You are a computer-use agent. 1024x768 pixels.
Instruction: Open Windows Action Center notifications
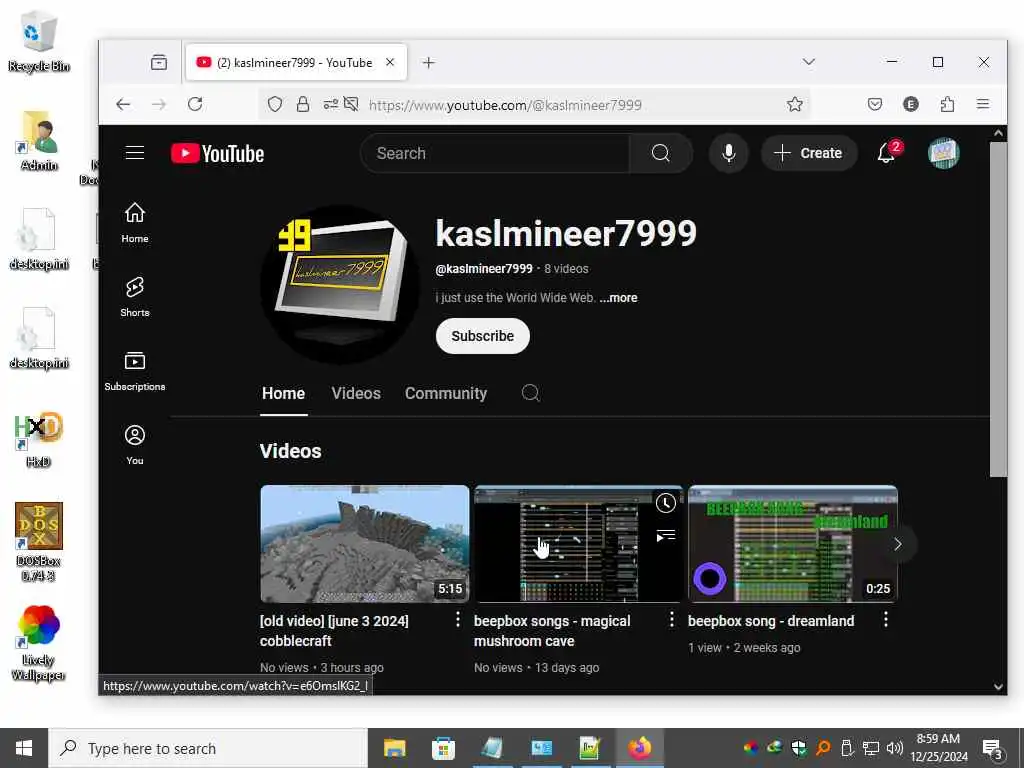click(992, 748)
